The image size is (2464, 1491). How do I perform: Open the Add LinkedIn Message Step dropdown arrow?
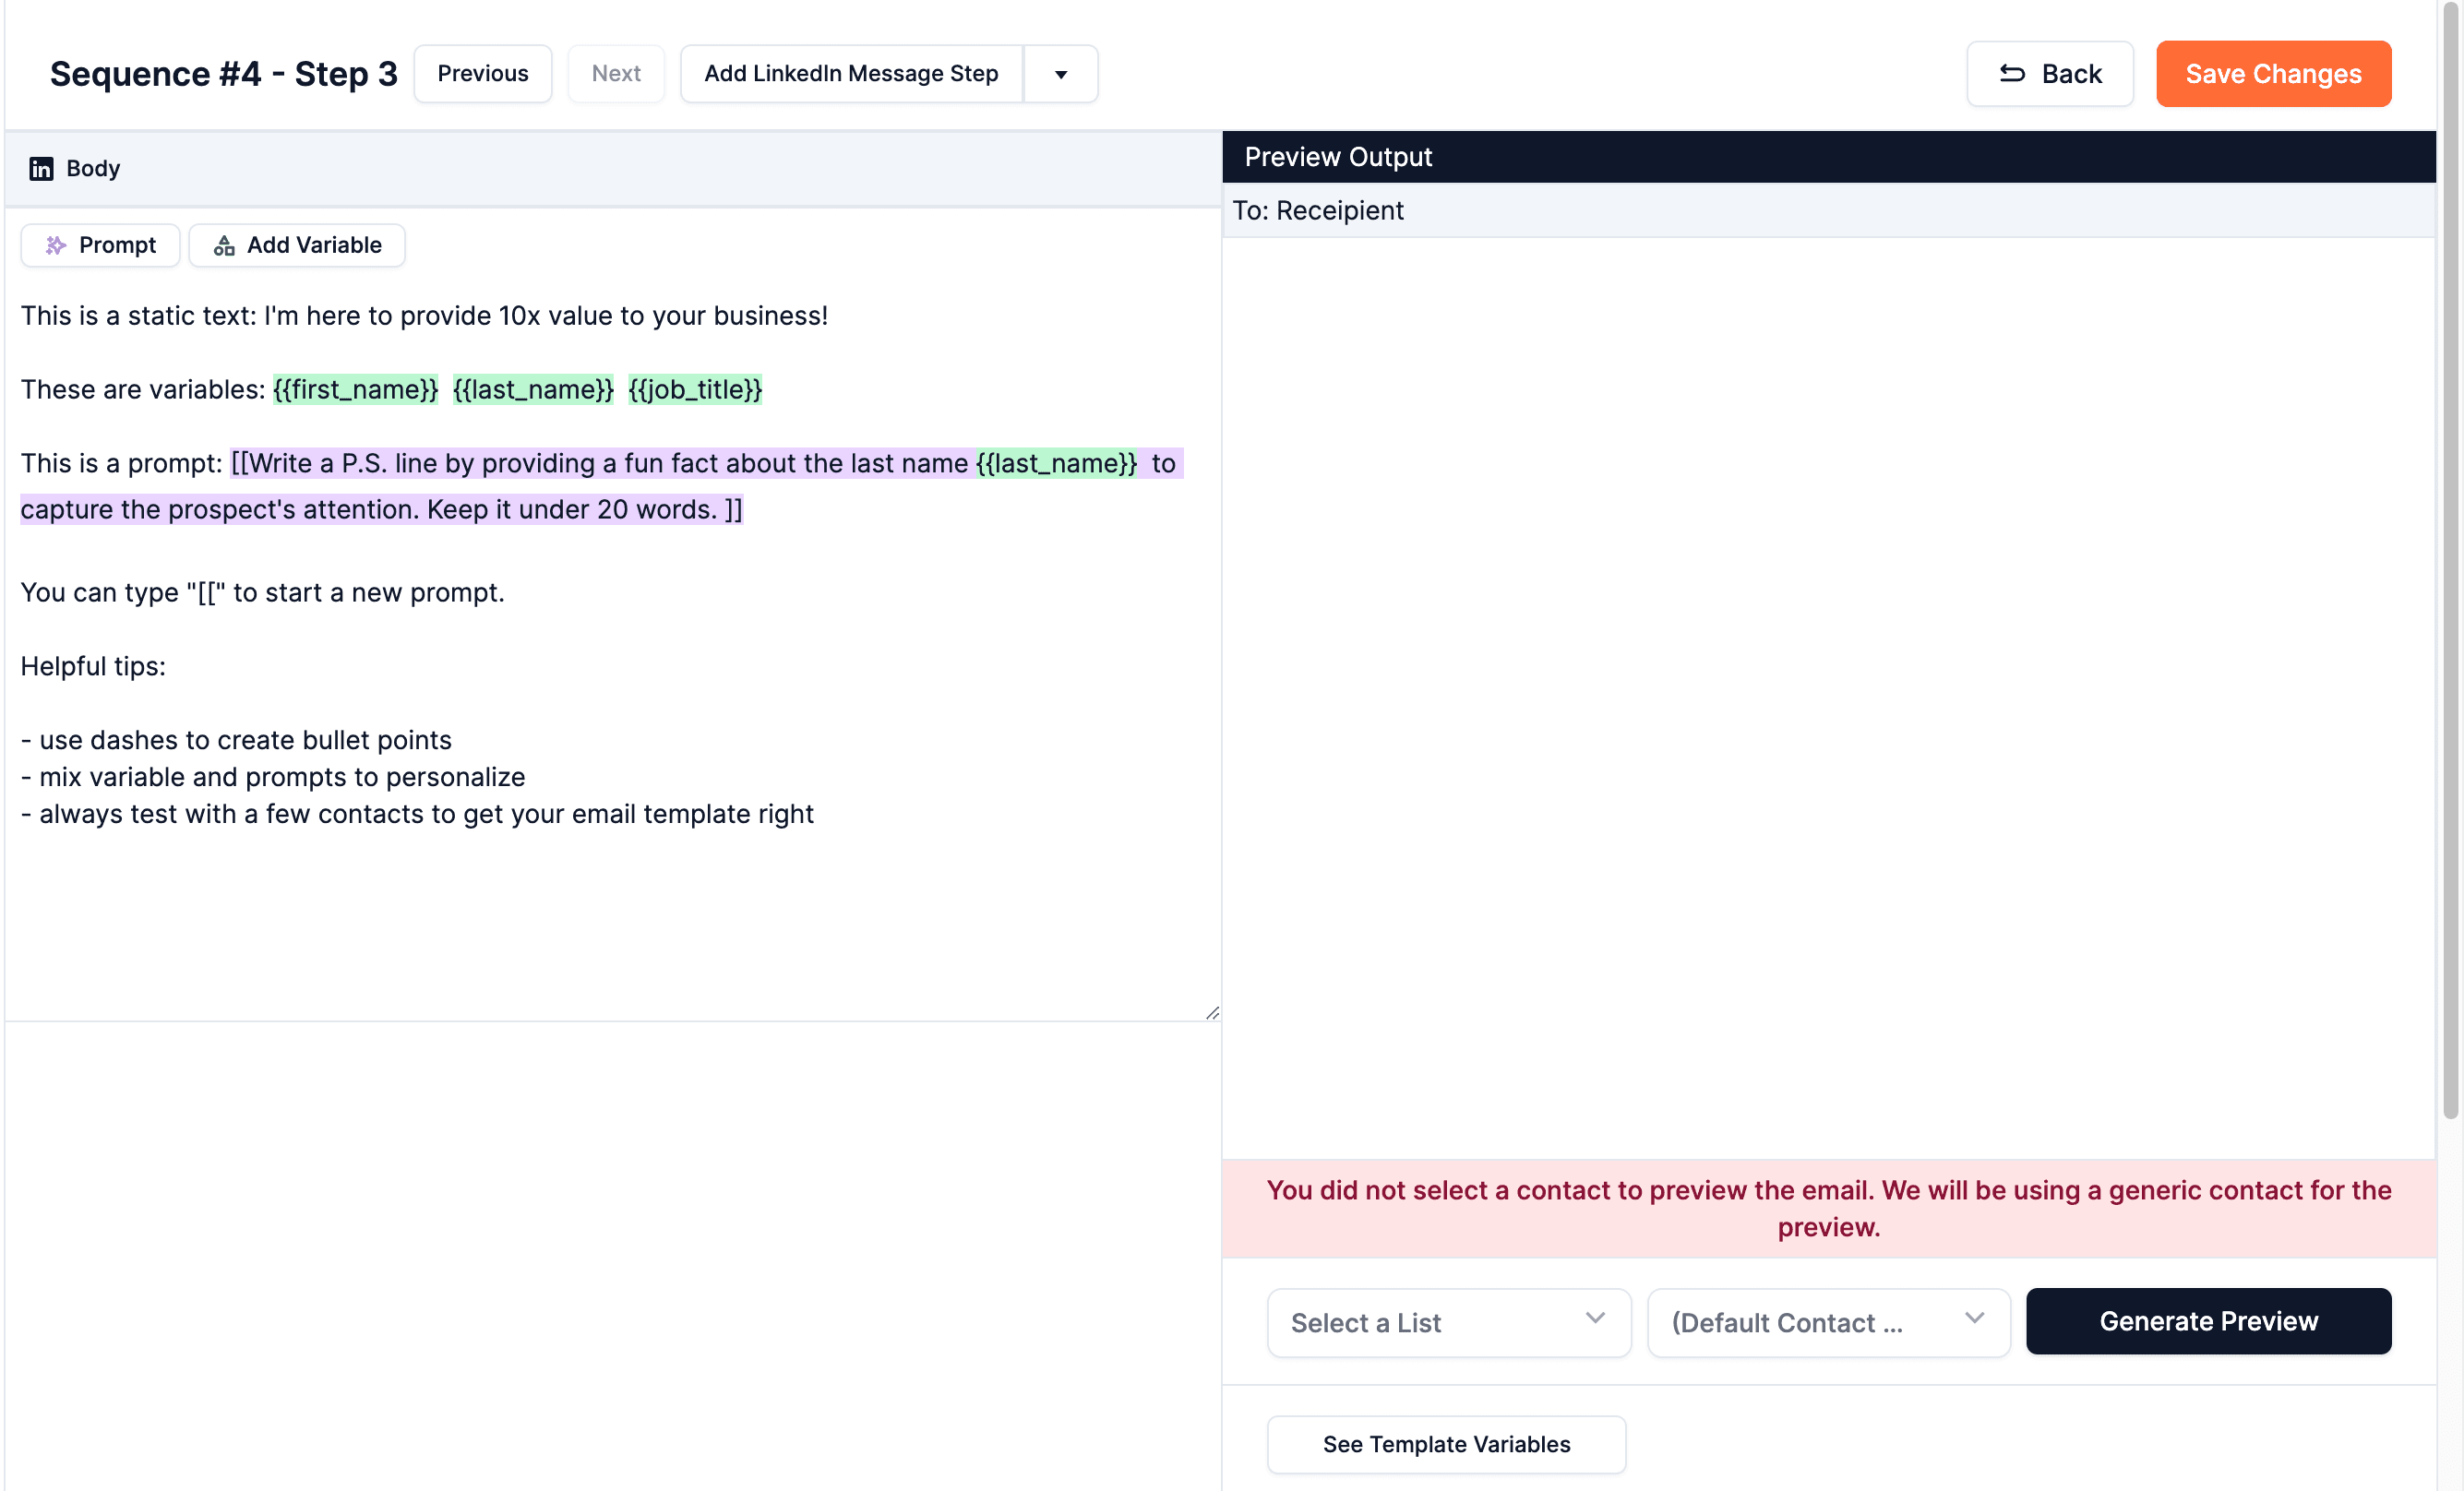tap(1060, 74)
